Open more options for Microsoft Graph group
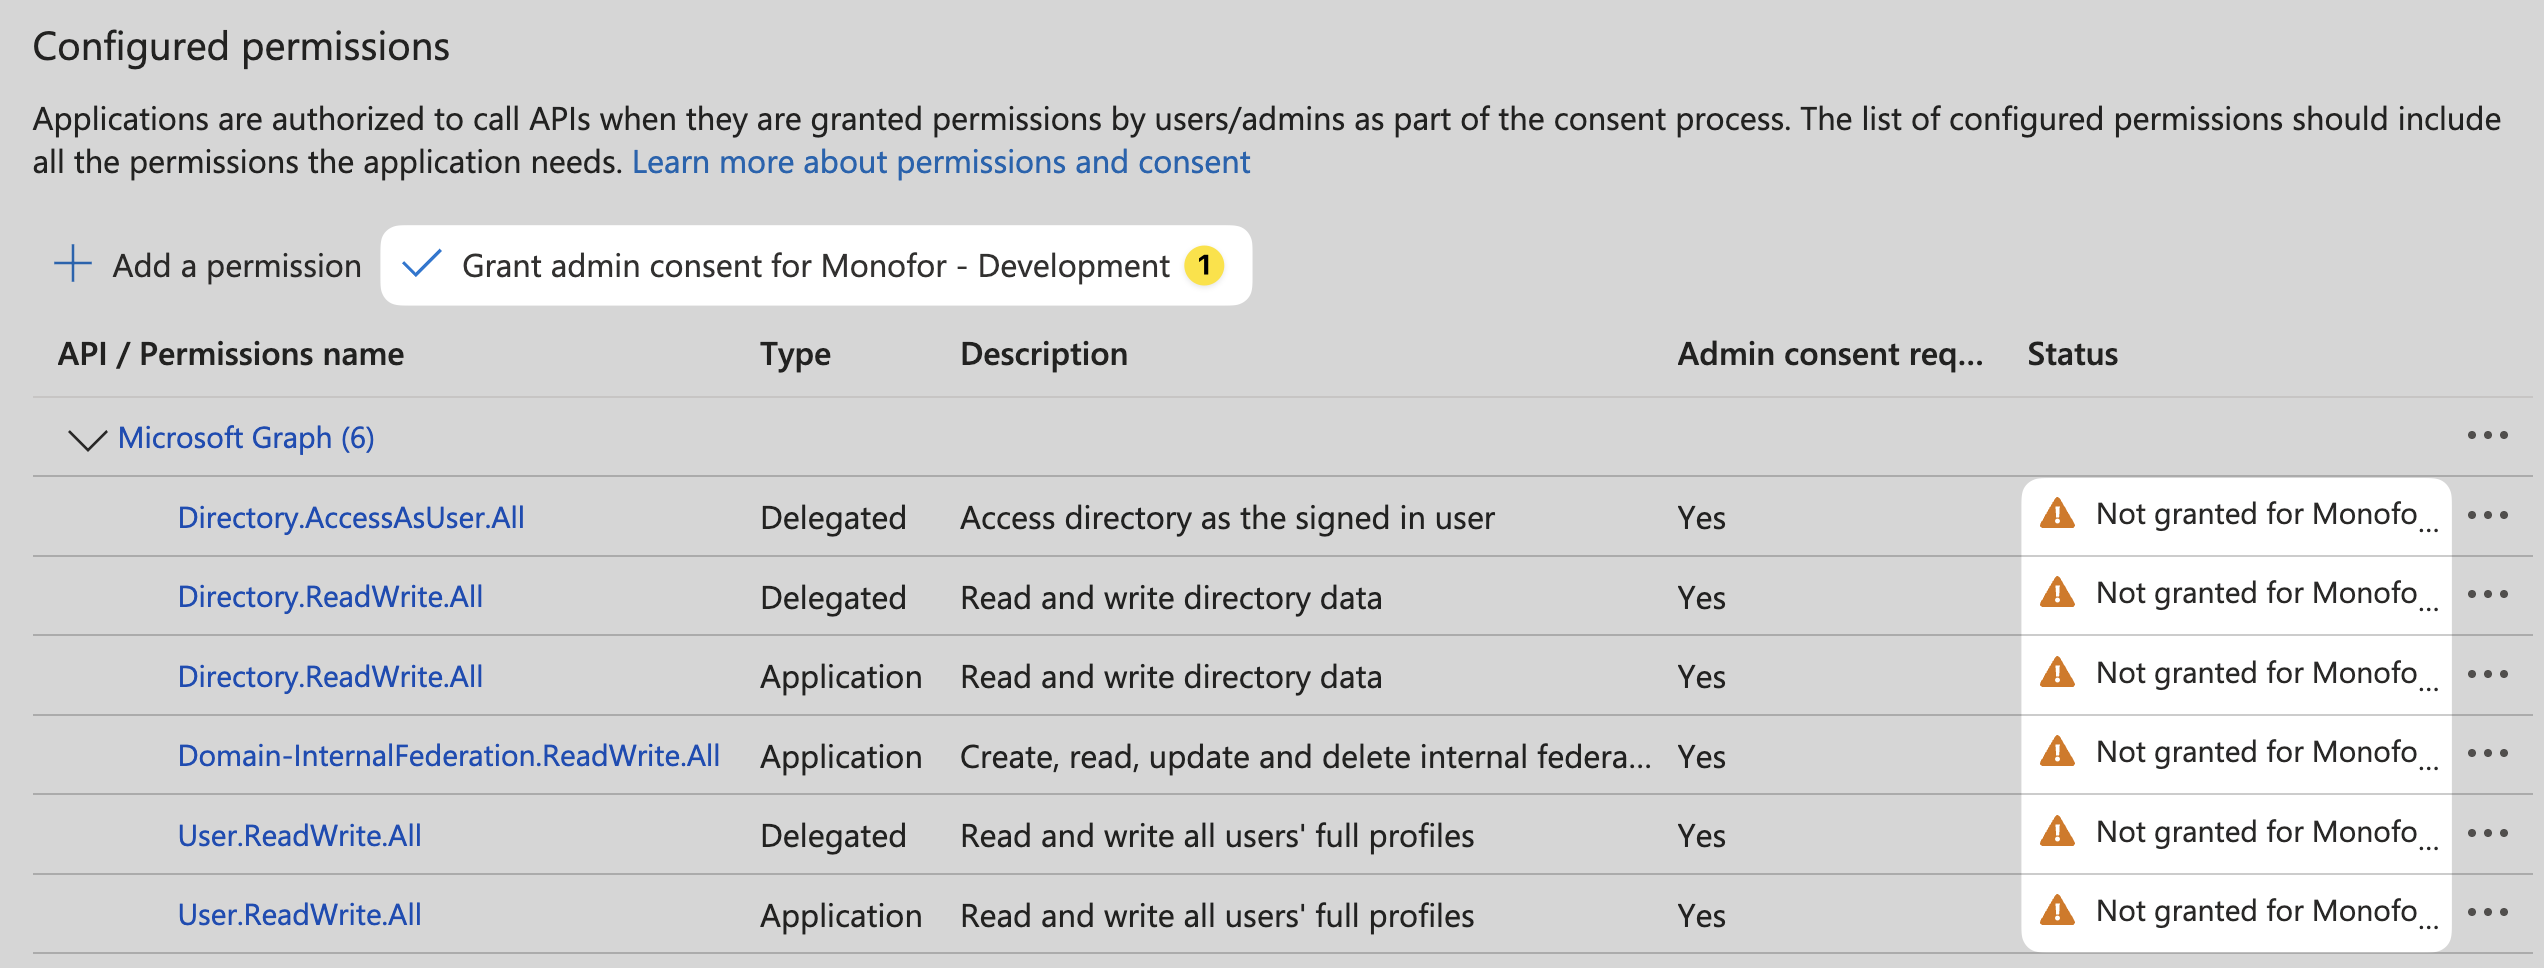The height and width of the screenshot is (968, 2544). [x=2487, y=436]
